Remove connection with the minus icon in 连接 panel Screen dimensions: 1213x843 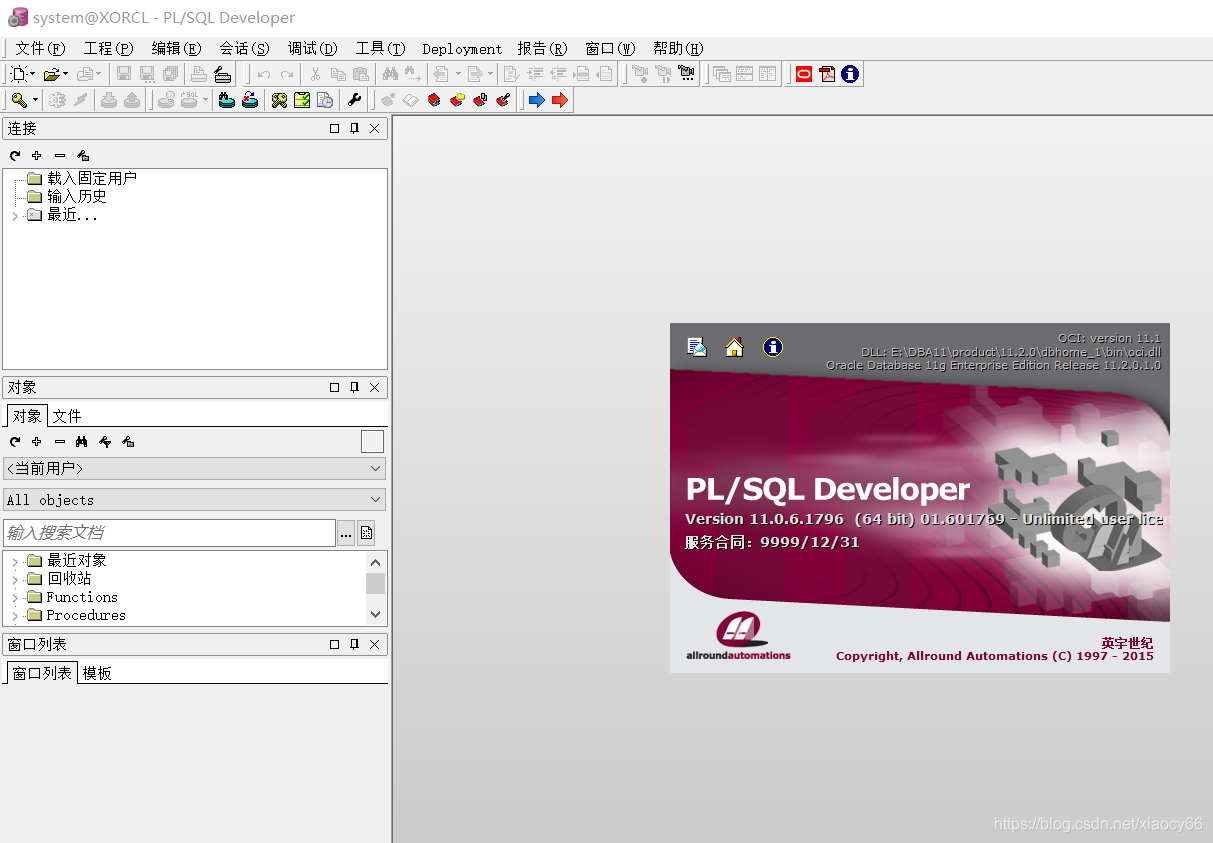(60, 155)
